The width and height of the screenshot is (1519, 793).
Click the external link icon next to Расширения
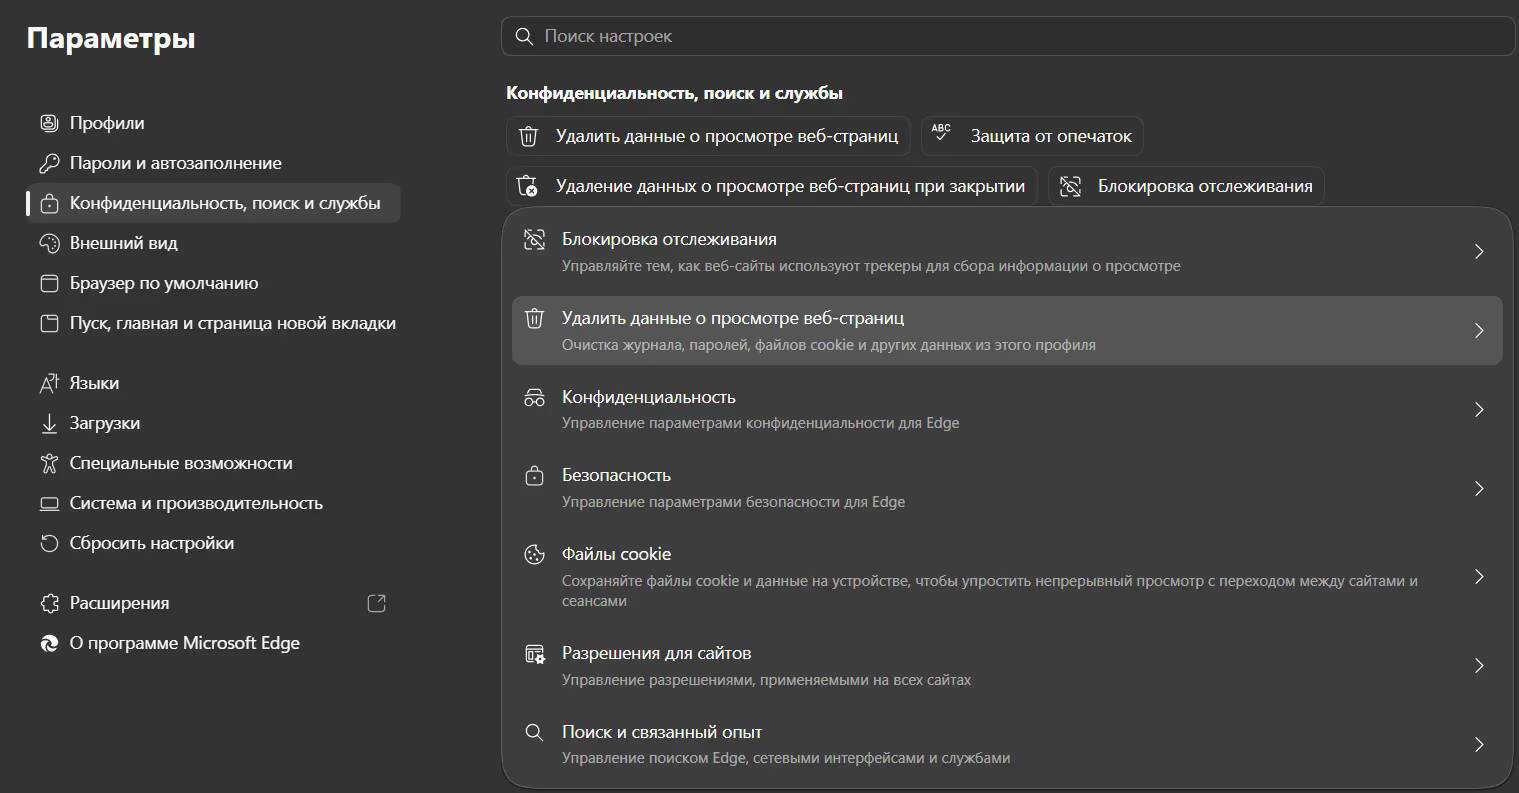[377, 603]
